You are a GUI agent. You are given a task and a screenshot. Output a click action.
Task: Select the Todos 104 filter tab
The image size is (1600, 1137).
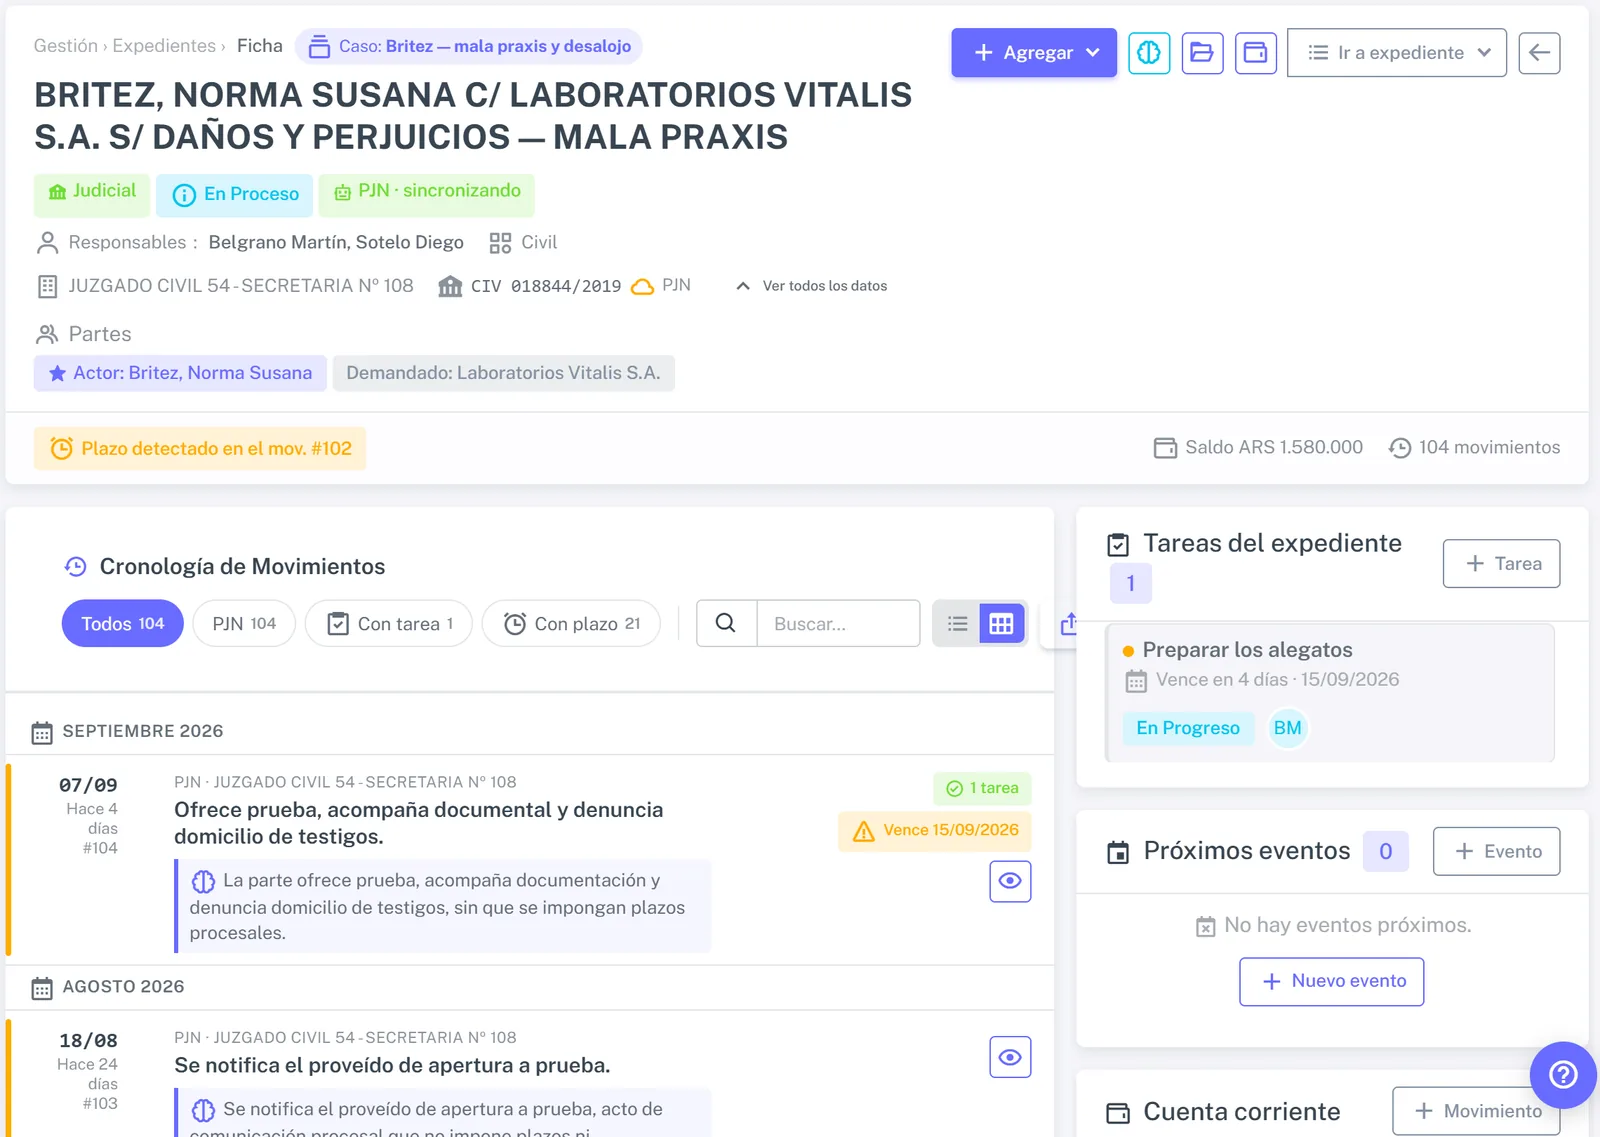click(123, 623)
